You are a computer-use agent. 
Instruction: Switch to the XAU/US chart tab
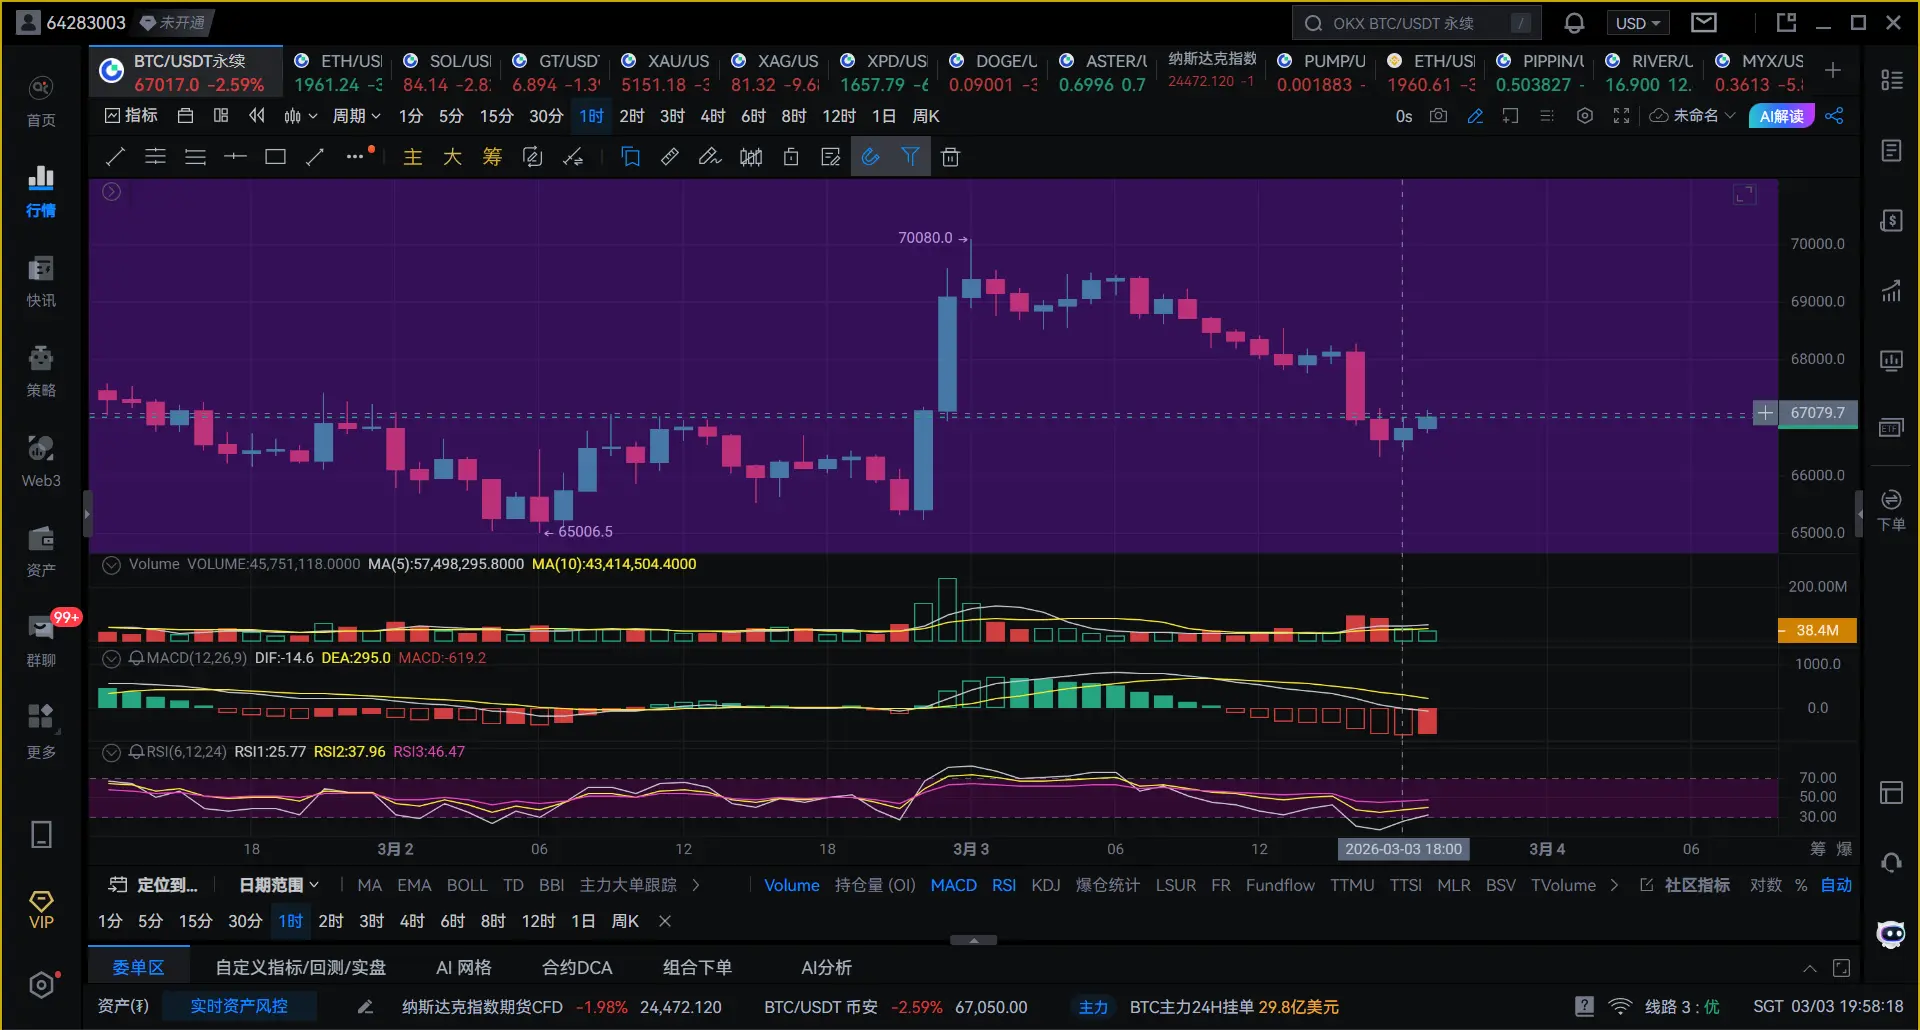pos(665,72)
